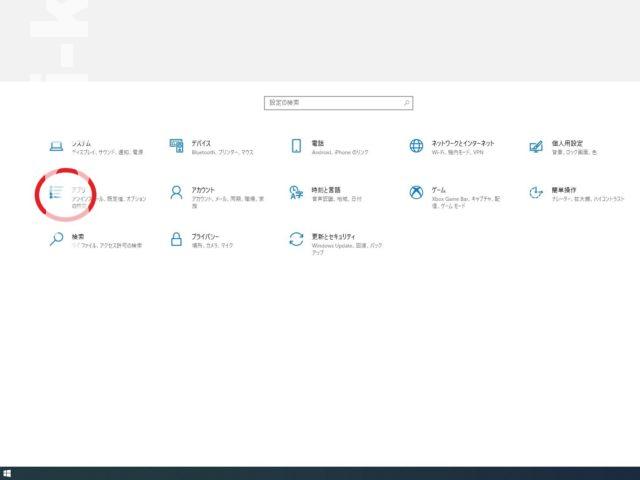
Task: Open the プライバシー padlock icon
Action: 176,239
